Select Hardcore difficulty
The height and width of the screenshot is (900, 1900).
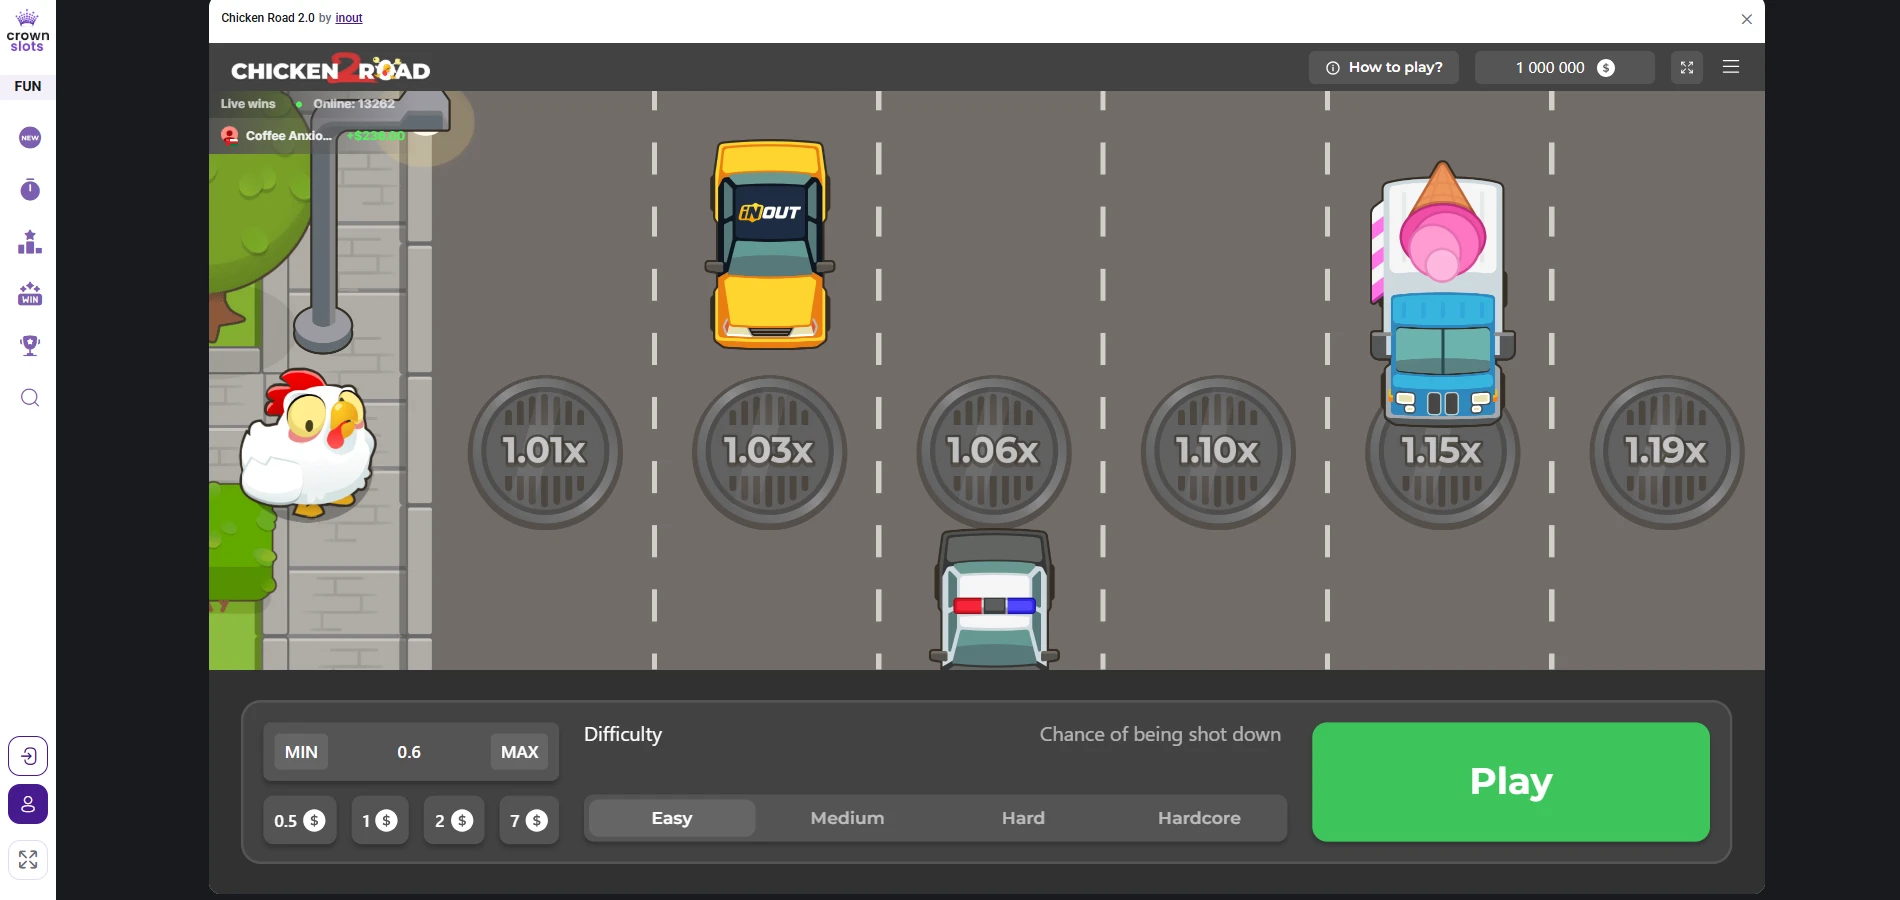1199,818
